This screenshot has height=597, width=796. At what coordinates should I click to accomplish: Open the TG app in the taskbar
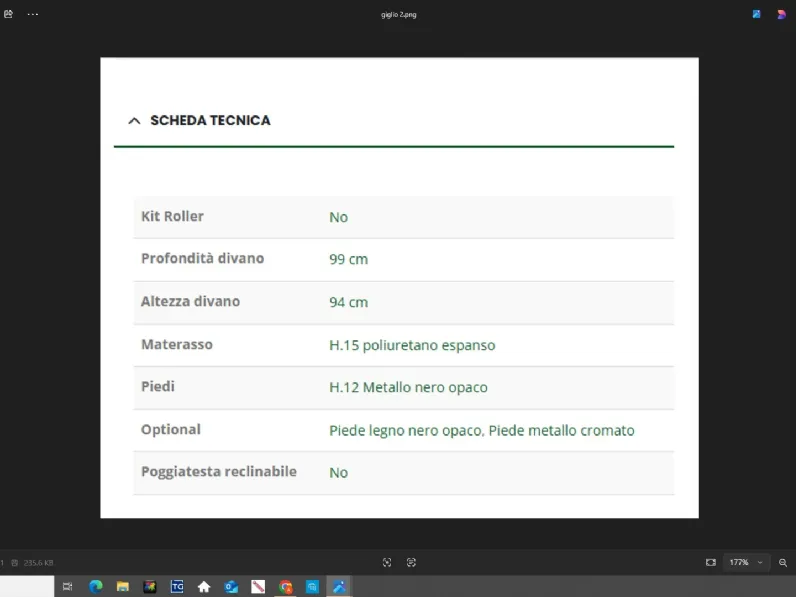click(177, 587)
